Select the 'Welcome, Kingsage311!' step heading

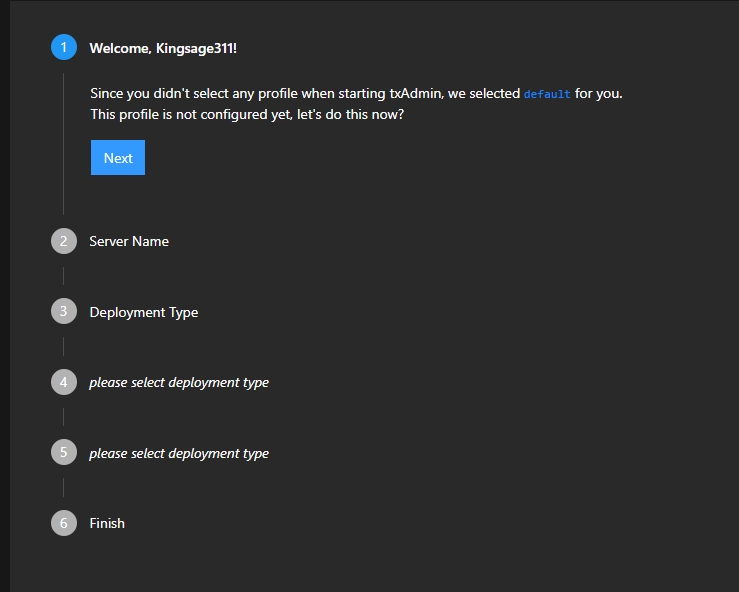click(163, 48)
